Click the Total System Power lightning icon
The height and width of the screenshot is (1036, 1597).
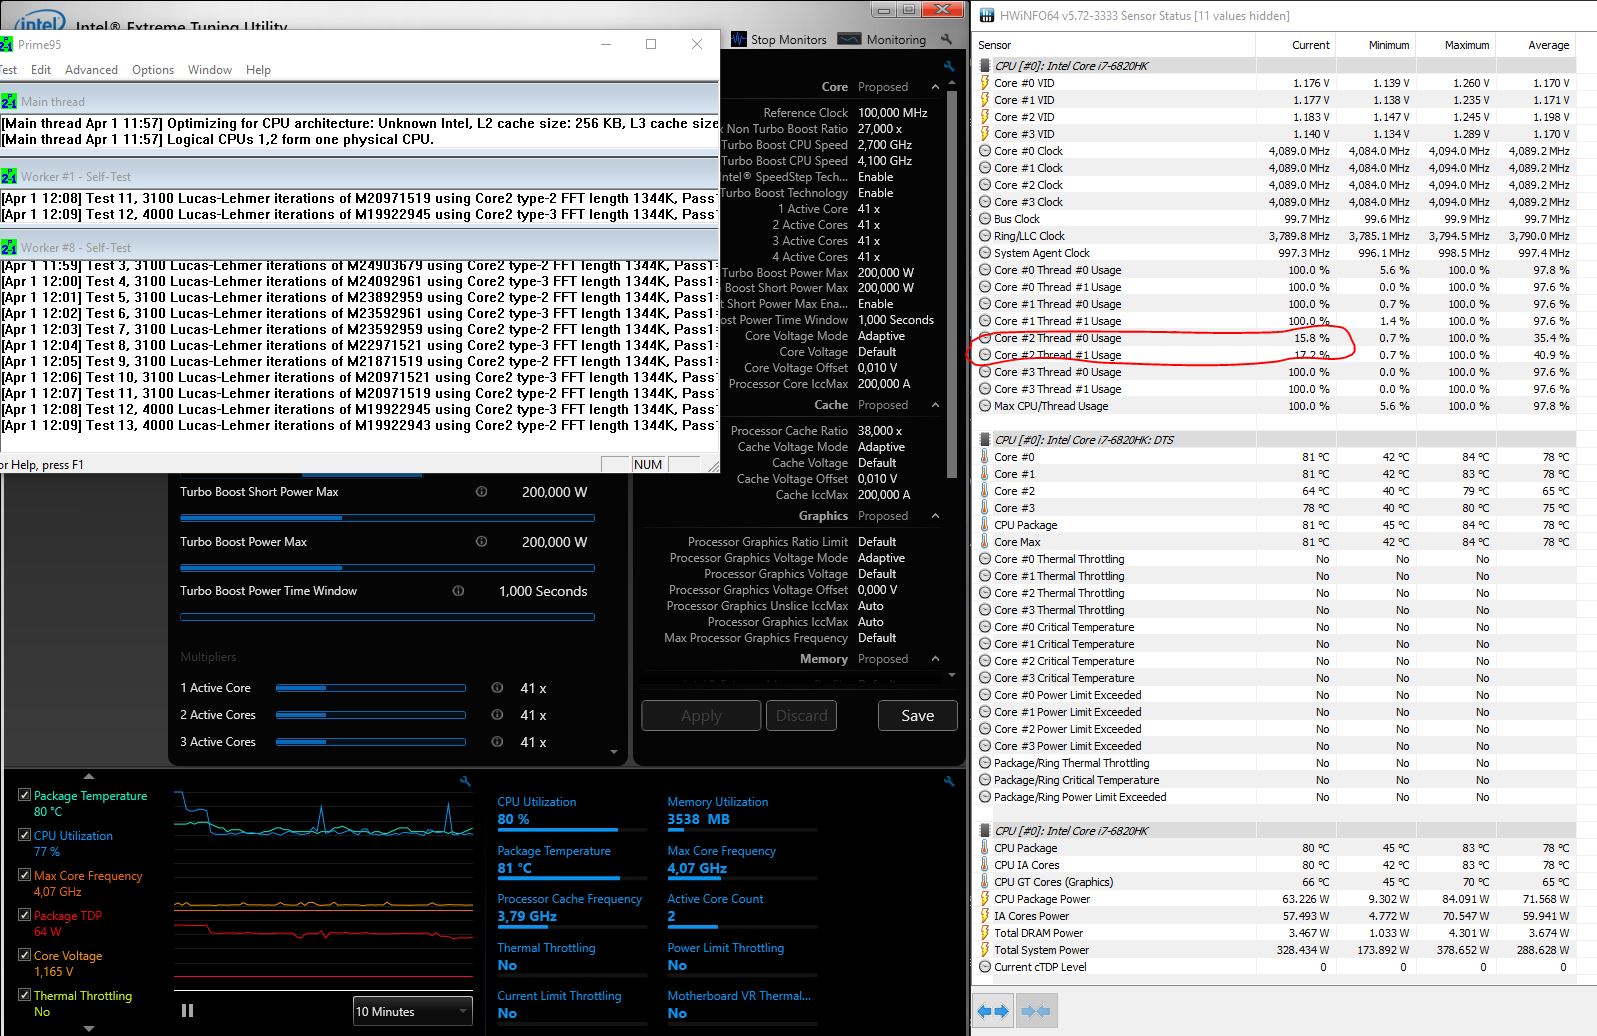[985, 950]
